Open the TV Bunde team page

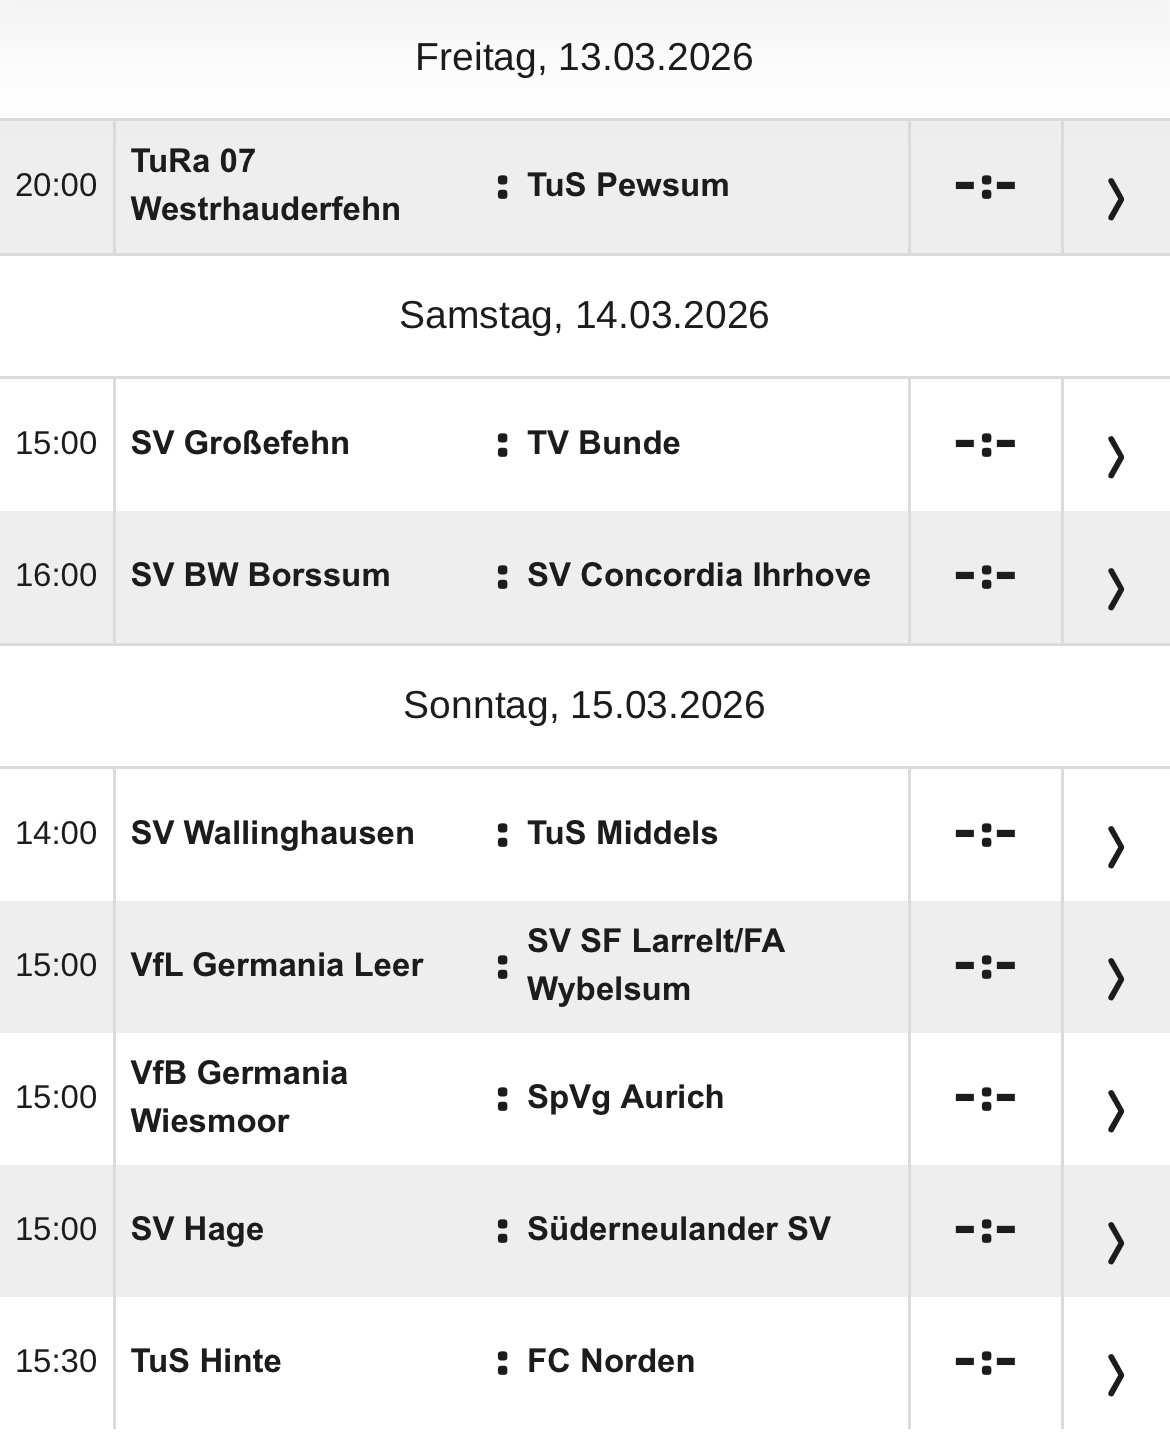pos(603,443)
